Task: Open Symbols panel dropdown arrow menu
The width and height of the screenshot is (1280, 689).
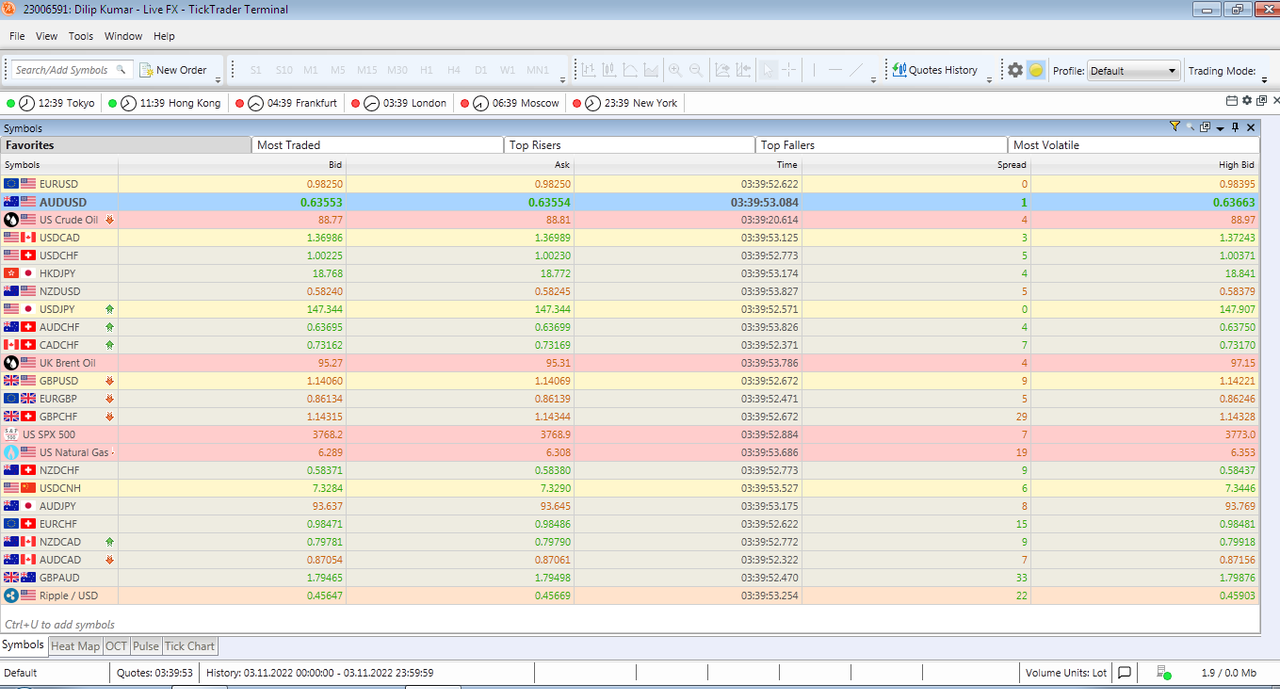Action: coord(1220,127)
